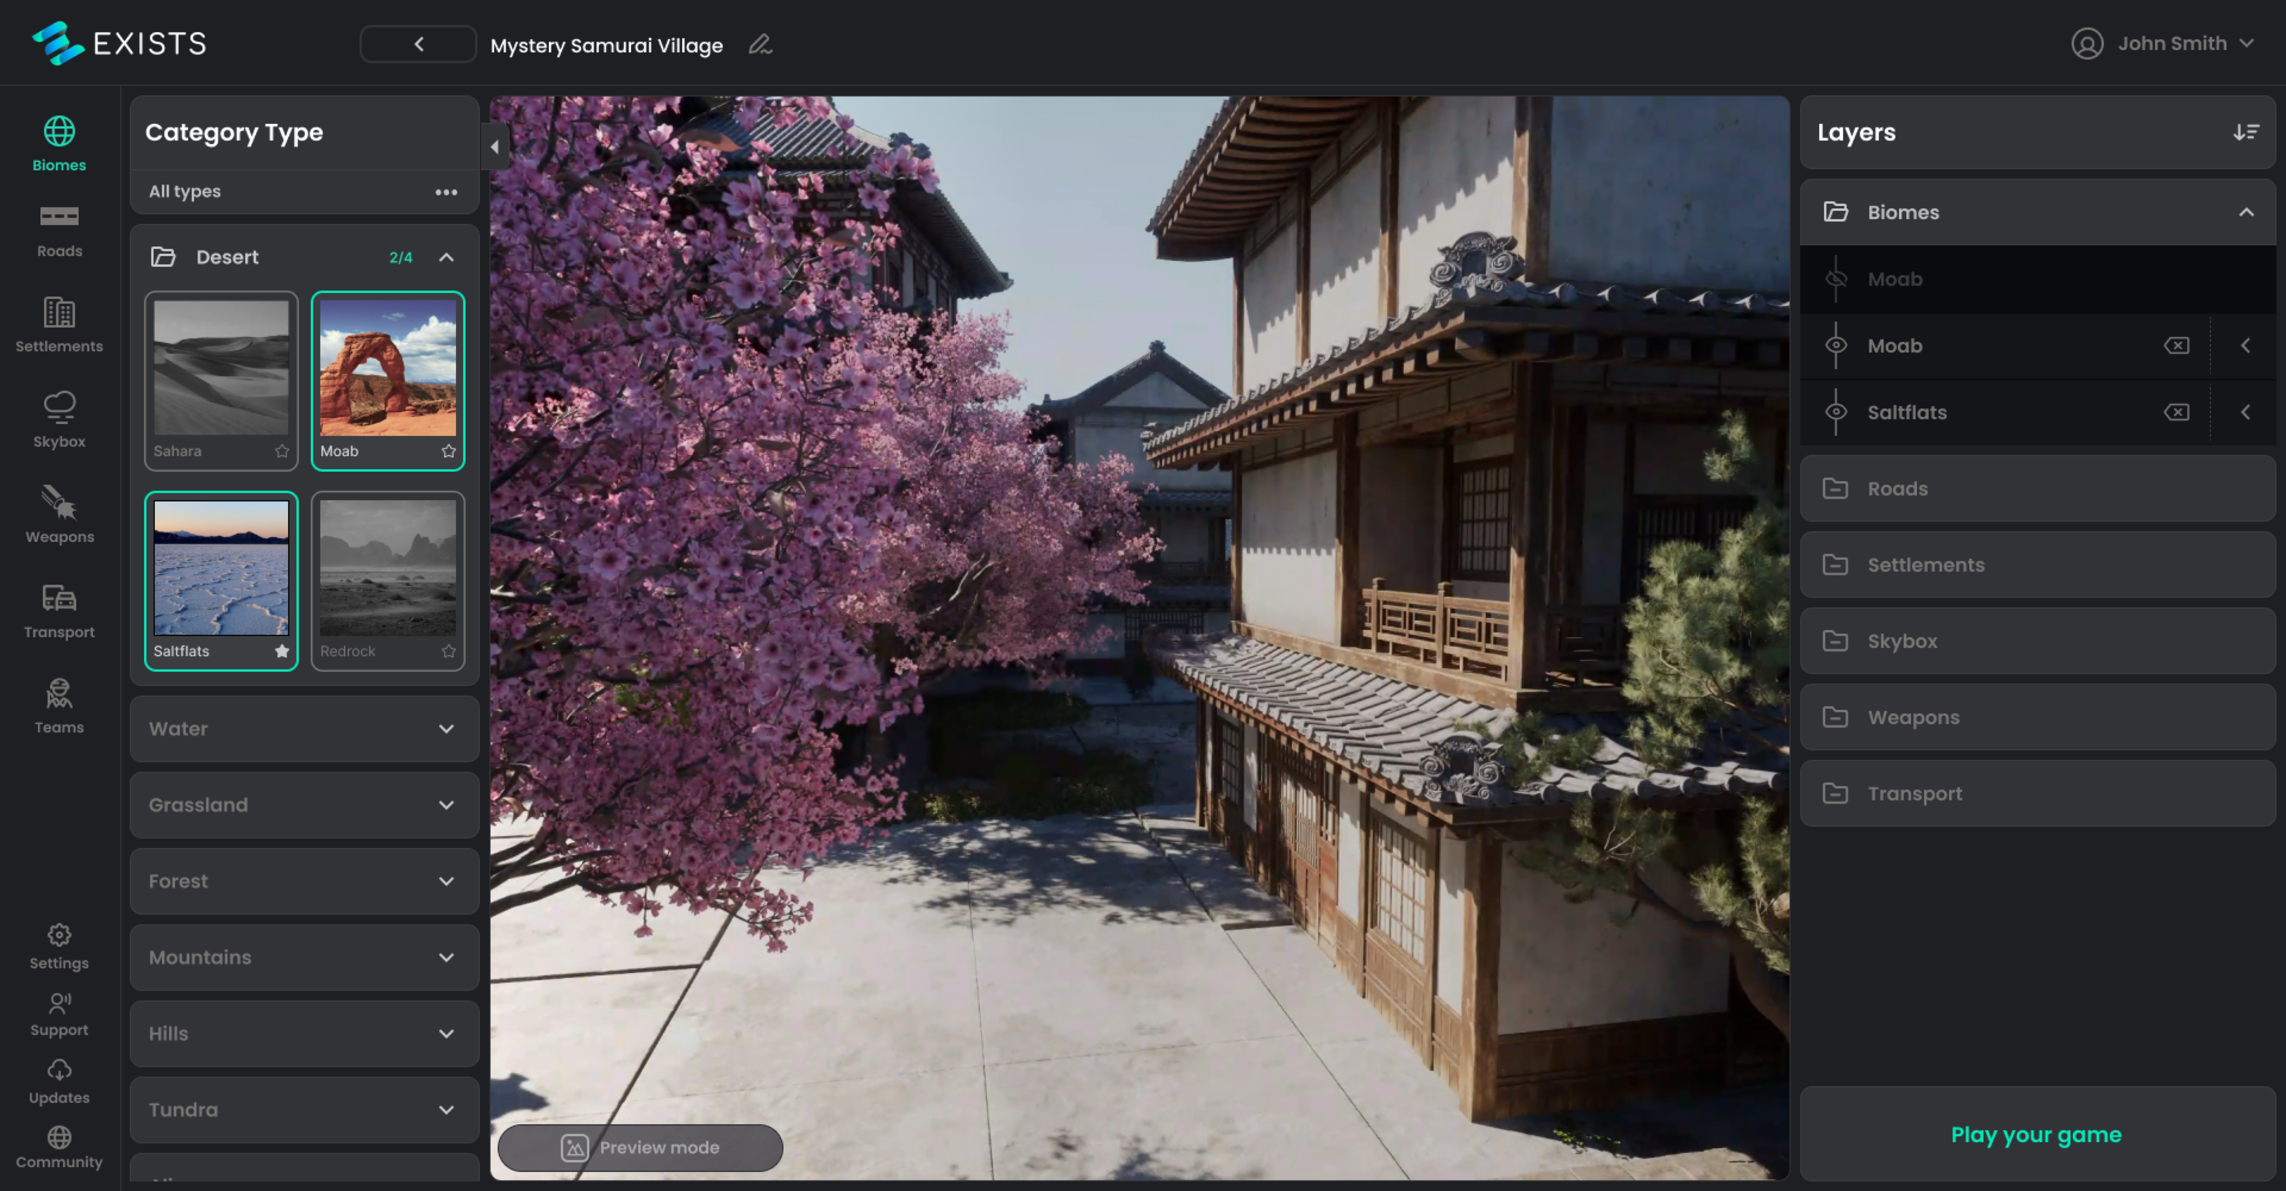Image resolution: width=2286 pixels, height=1191 pixels.
Task: Click Play your game button
Action: tap(2036, 1135)
